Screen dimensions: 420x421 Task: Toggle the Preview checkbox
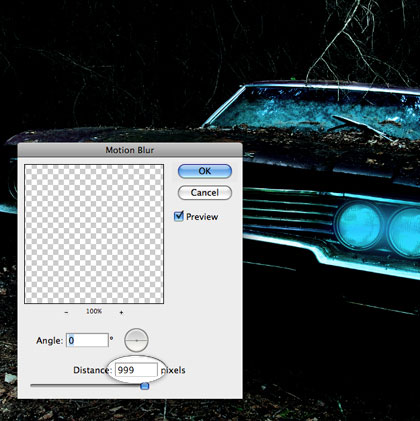click(179, 216)
